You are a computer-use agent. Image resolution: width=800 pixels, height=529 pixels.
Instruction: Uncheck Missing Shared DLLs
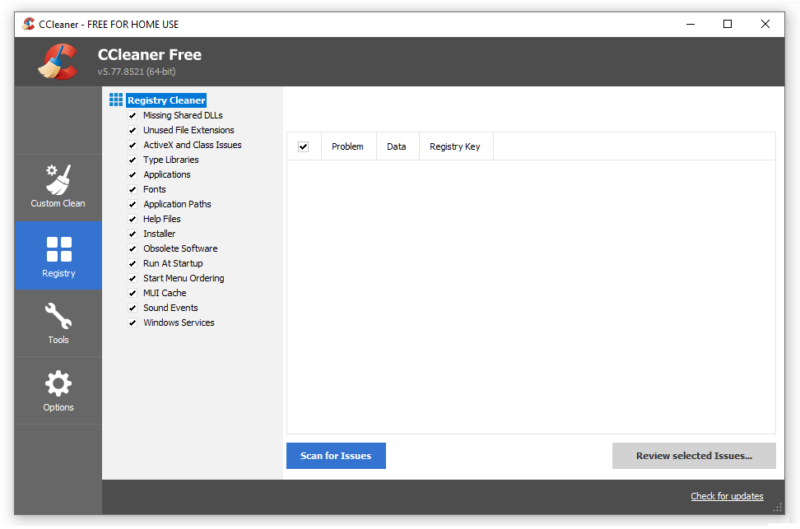click(x=133, y=115)
